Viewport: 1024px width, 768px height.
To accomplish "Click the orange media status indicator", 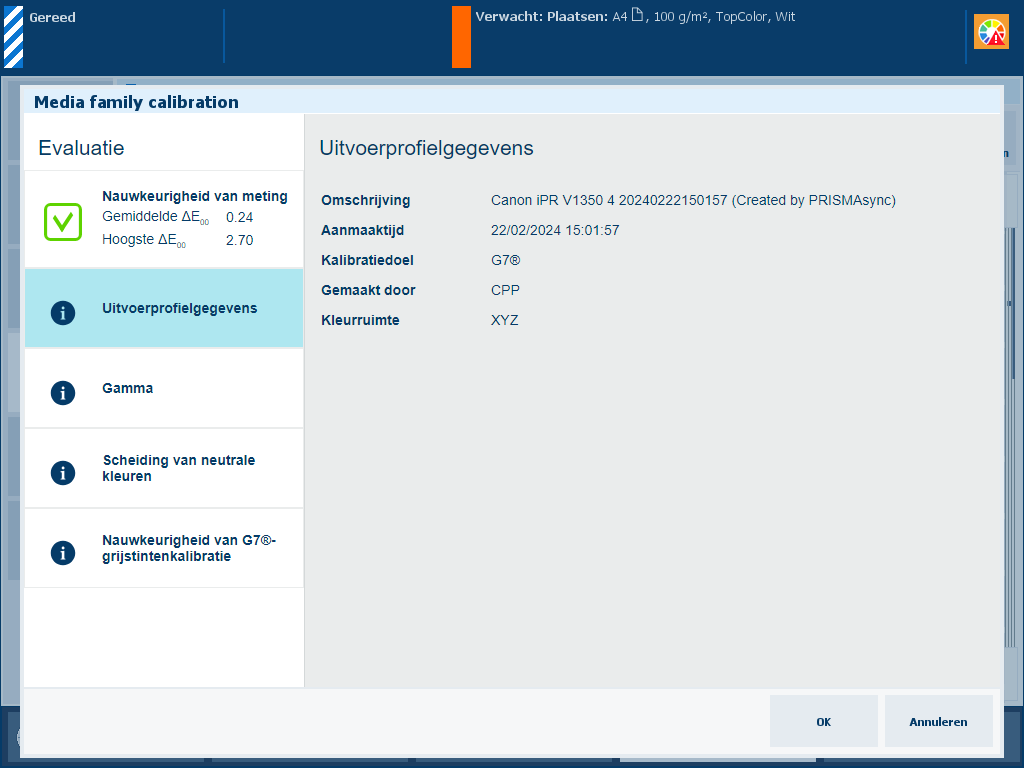I will [x=461, y=37].
